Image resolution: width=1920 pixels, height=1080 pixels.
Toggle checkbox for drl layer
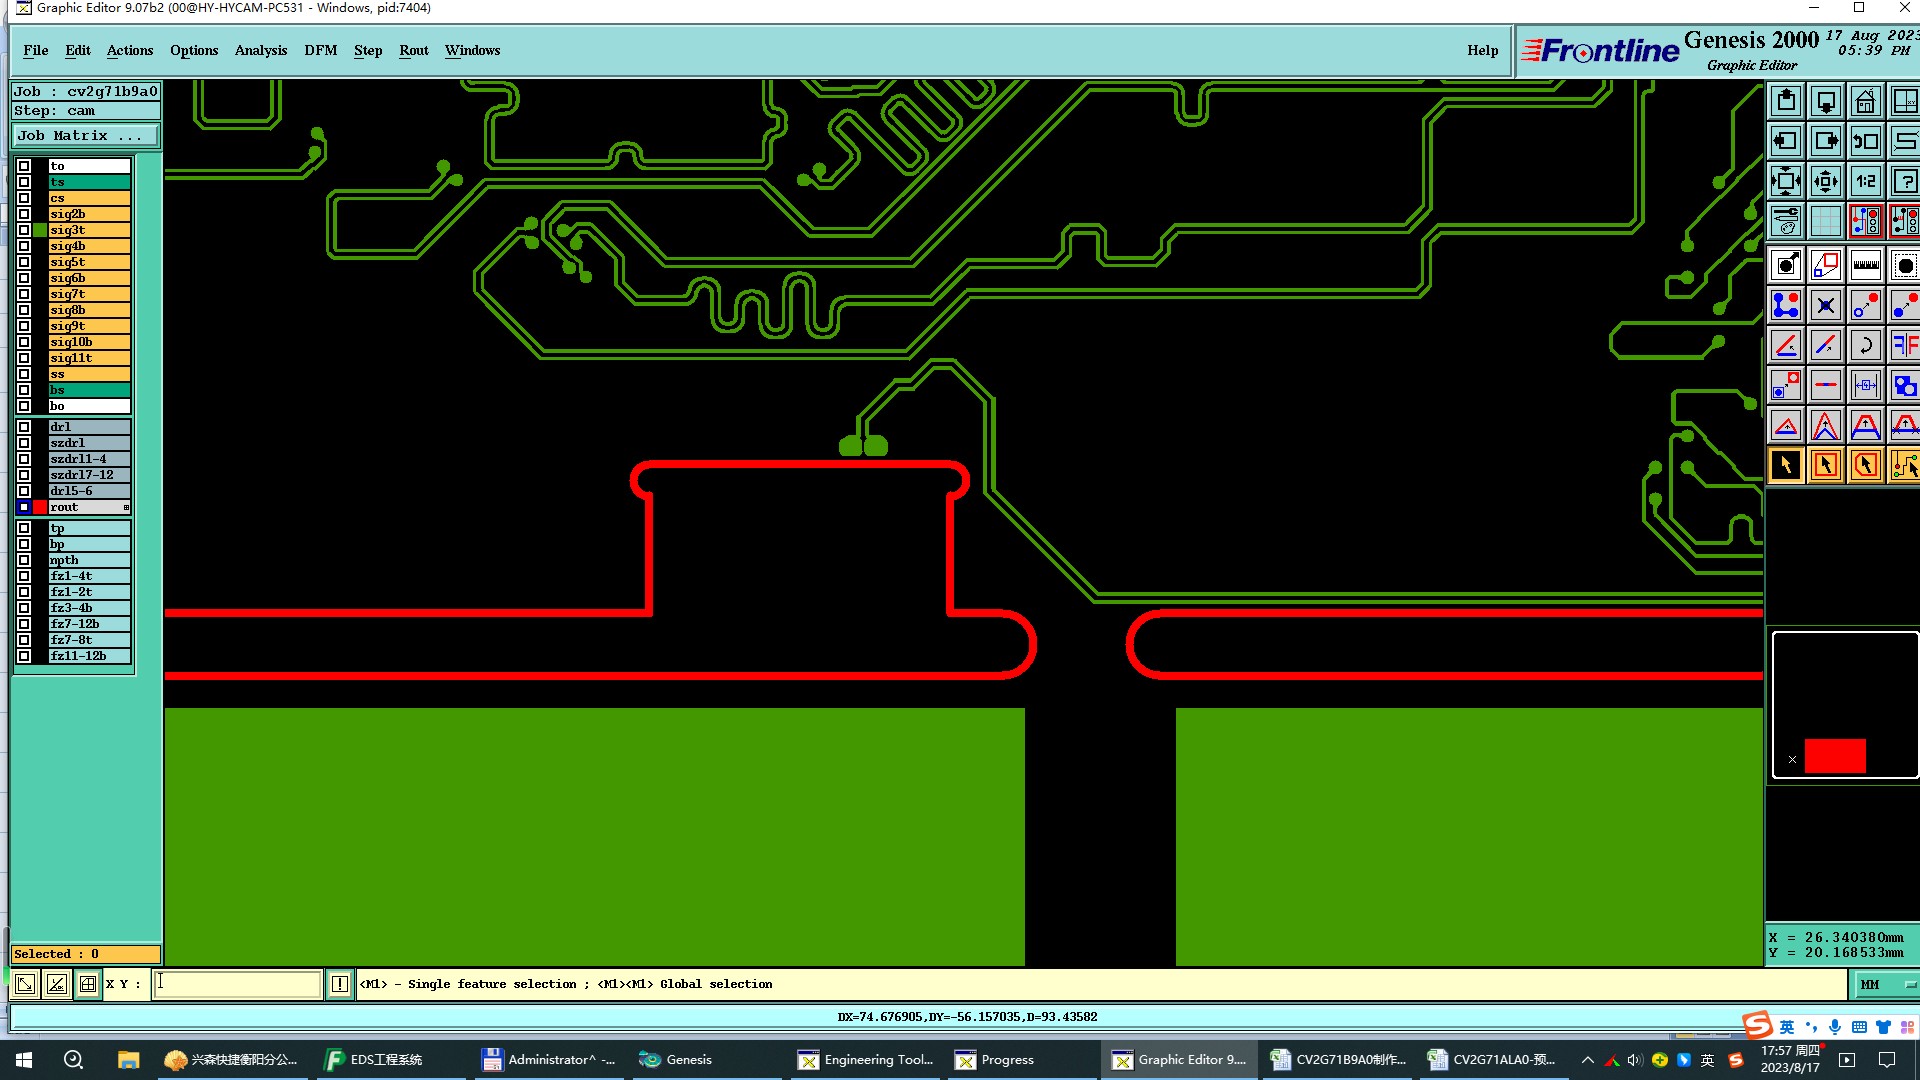click(x=24, y=427)
